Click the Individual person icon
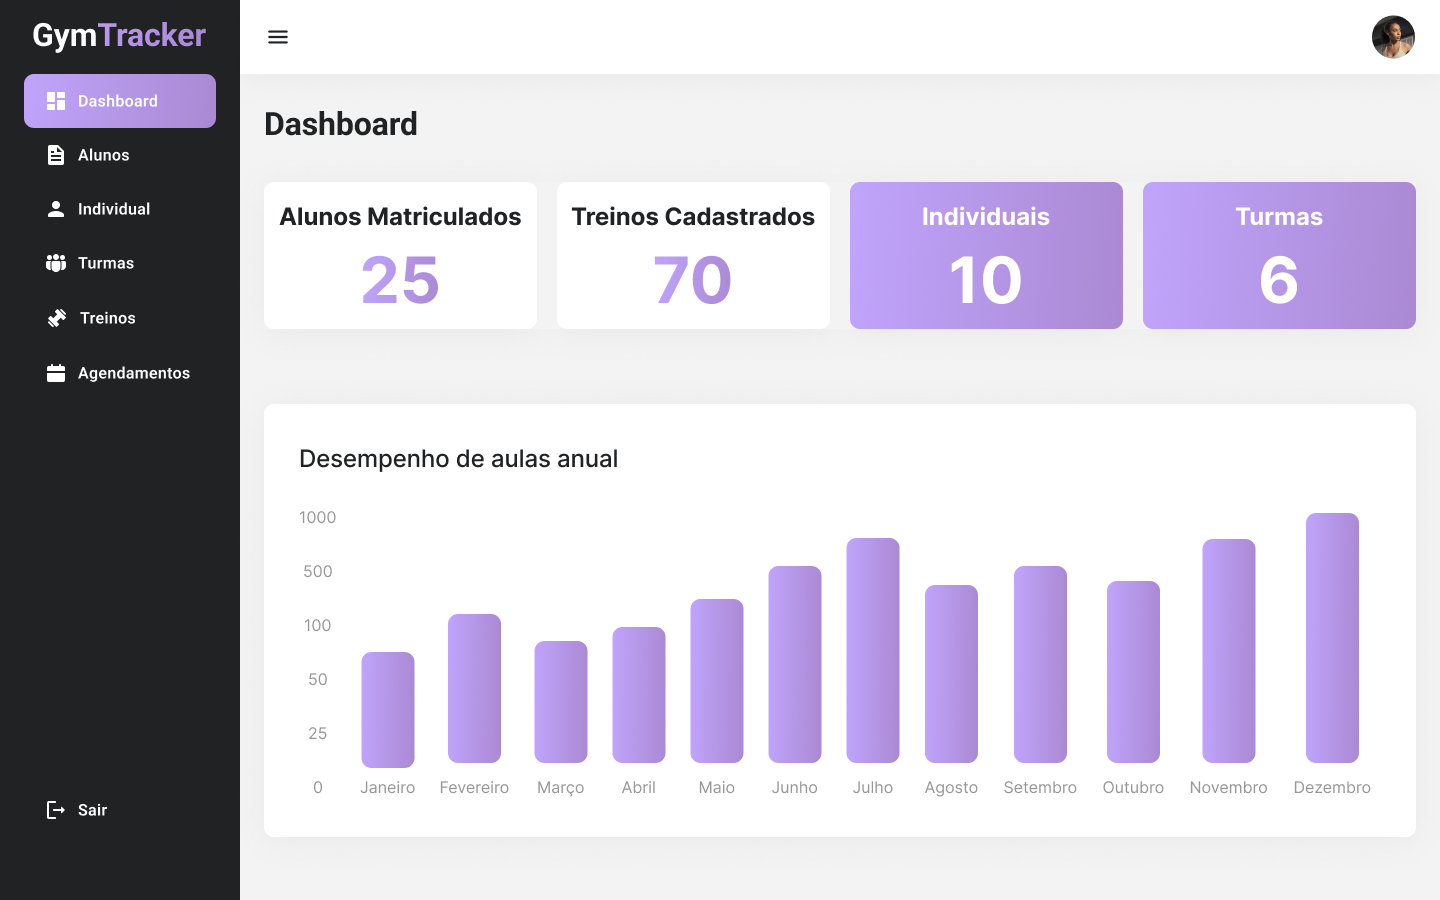The width and height of the screenshot is (1440, 900). [x=56, y=209]
